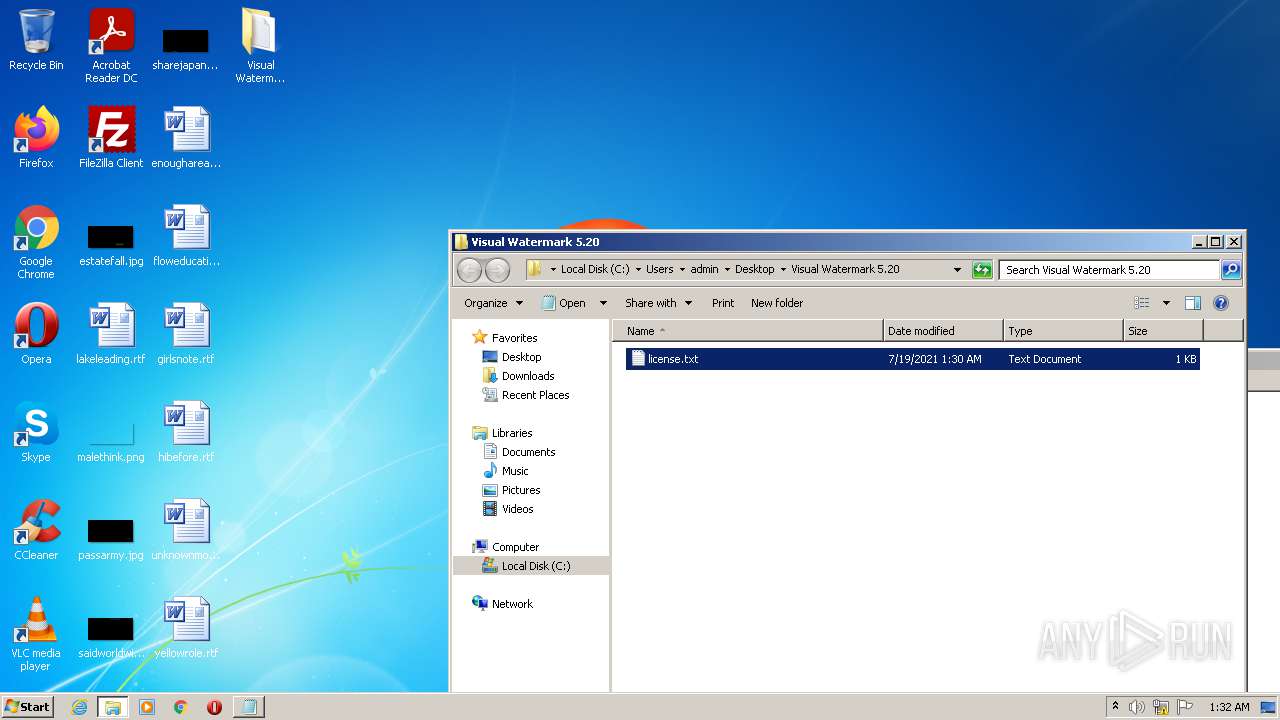Launch Google Chrome desktop shortcut
The image size is (1280, 720).
pos(36,242)
